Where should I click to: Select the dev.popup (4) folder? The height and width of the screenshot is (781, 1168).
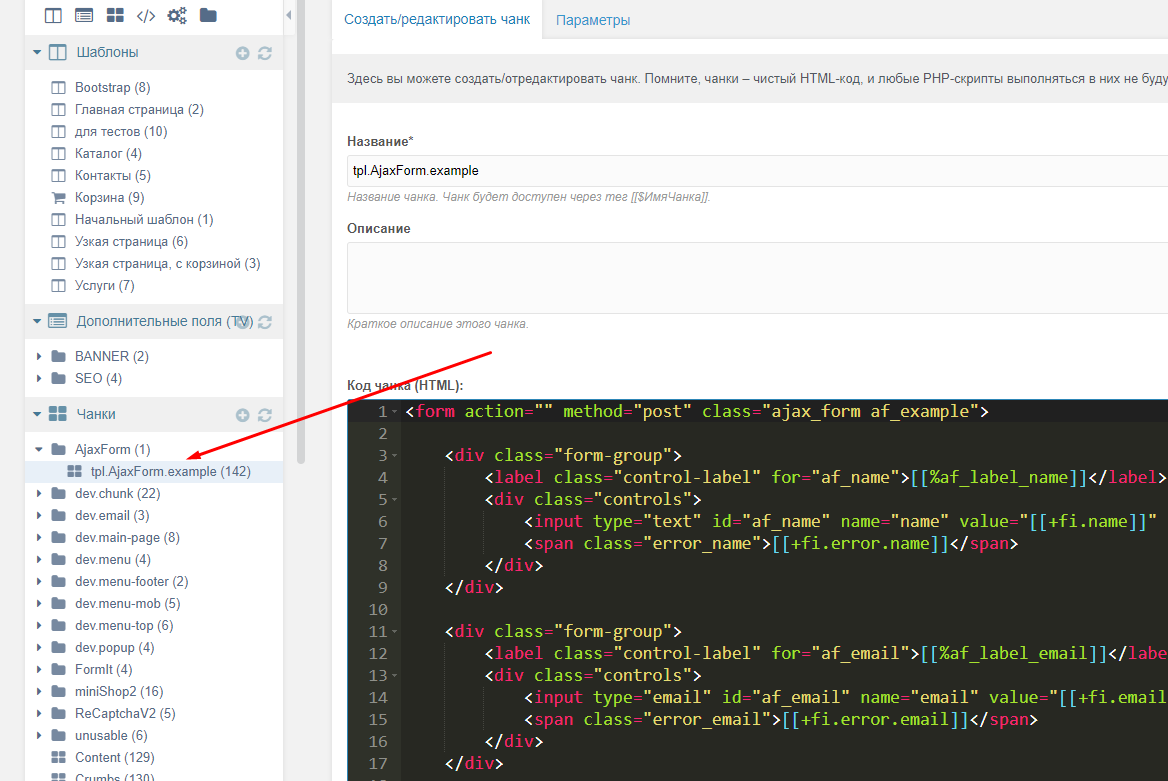pos(115,648)
